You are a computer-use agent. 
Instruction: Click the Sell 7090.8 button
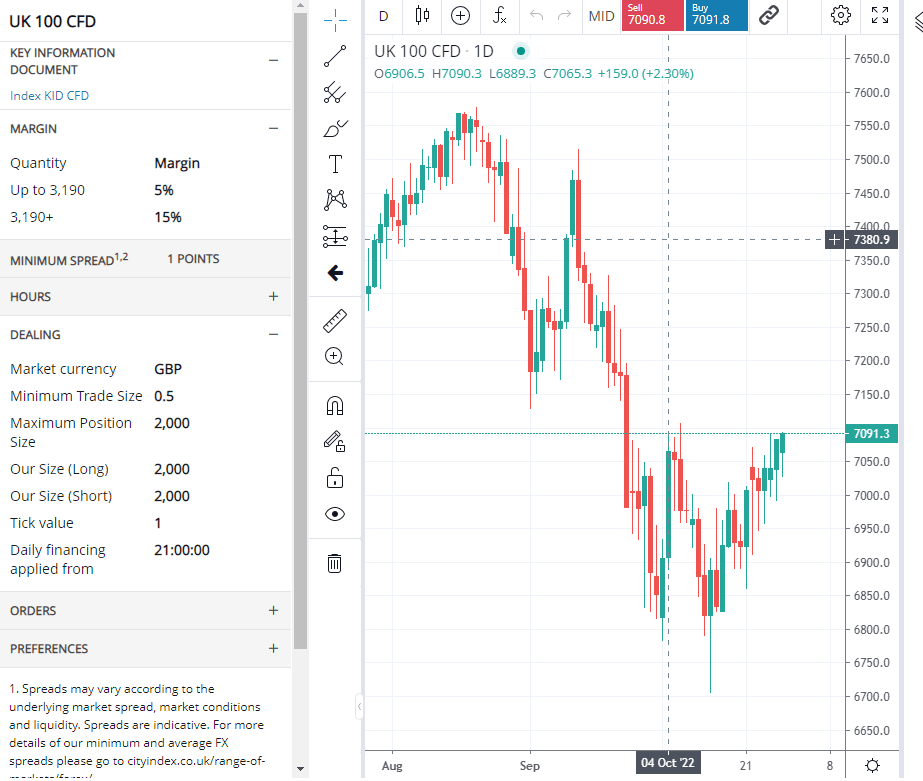(x=652, y=15)
